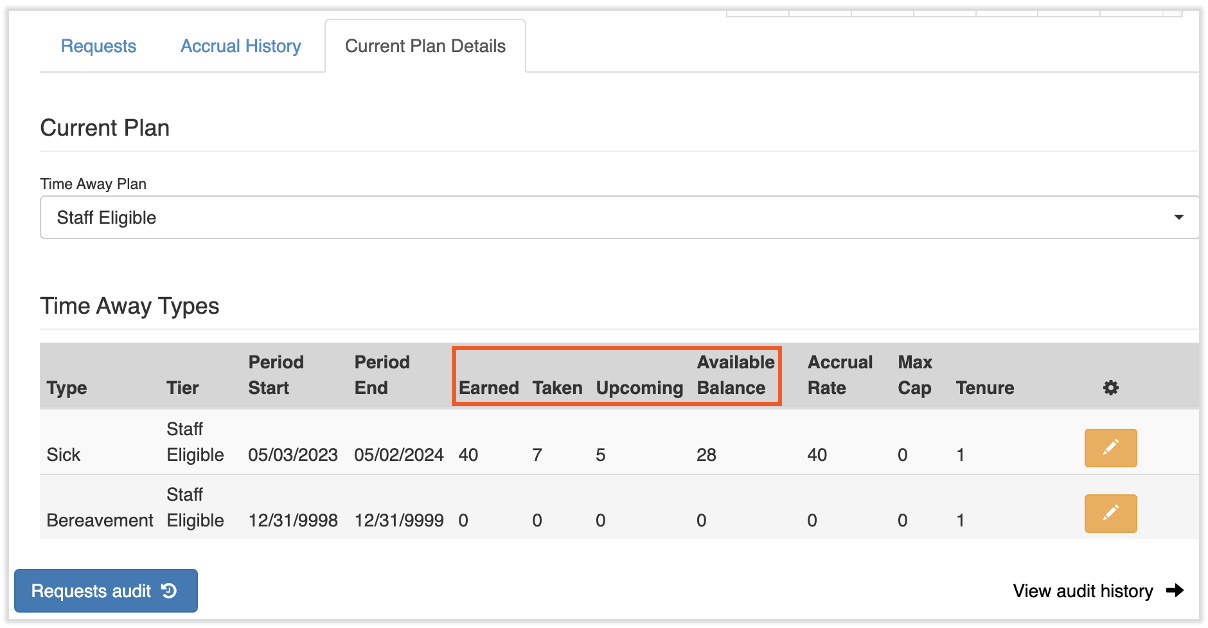This screenshot has height=628, width=1208.
Task: Switch to the Requests tab
Action: click(98, 46)
